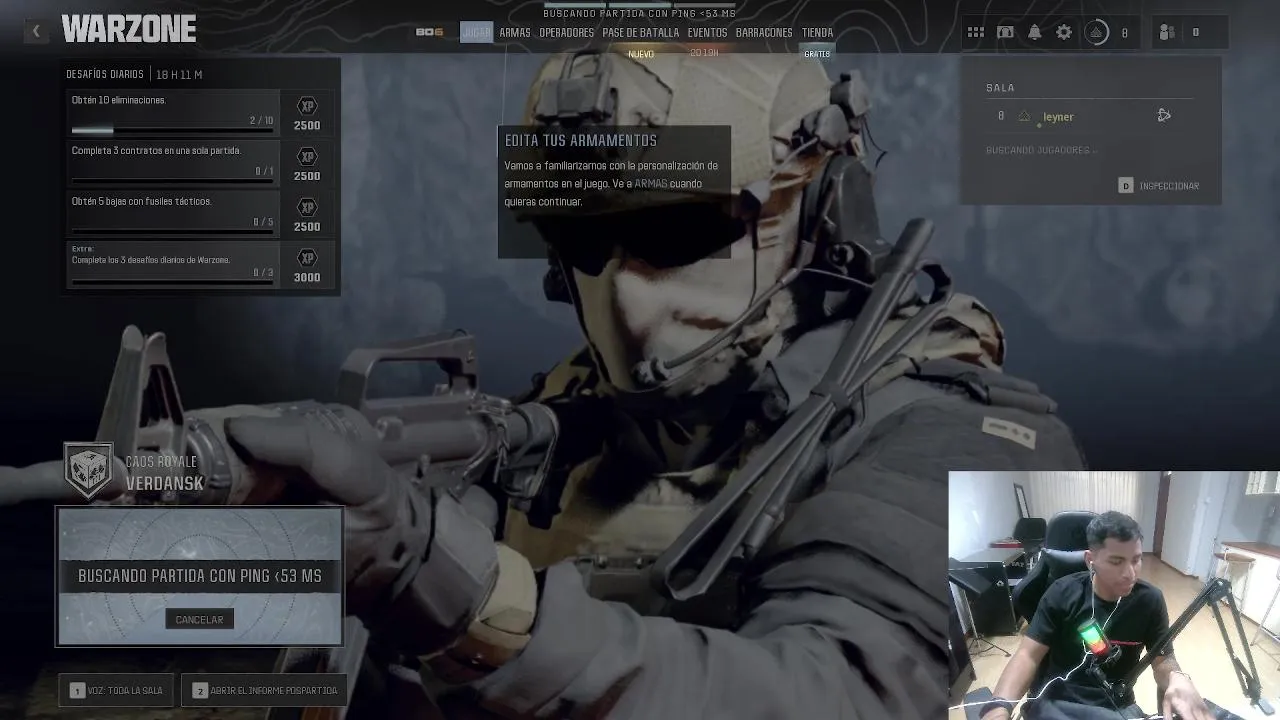The height and width of the screenshot is (720, 1280).
Task: Click the 2 / 10 eliminations progress bar
Action: (172, 130)
